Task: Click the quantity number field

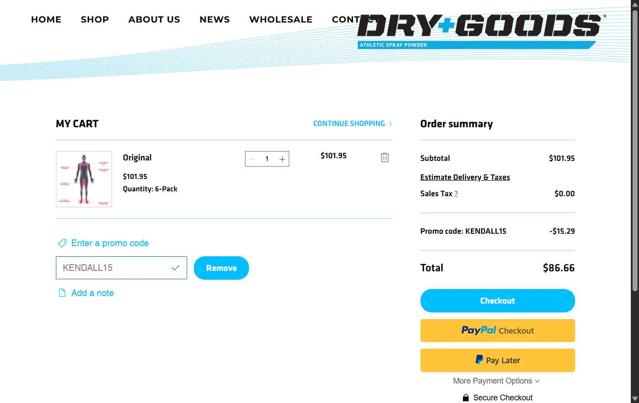Action: click(267, 159)
